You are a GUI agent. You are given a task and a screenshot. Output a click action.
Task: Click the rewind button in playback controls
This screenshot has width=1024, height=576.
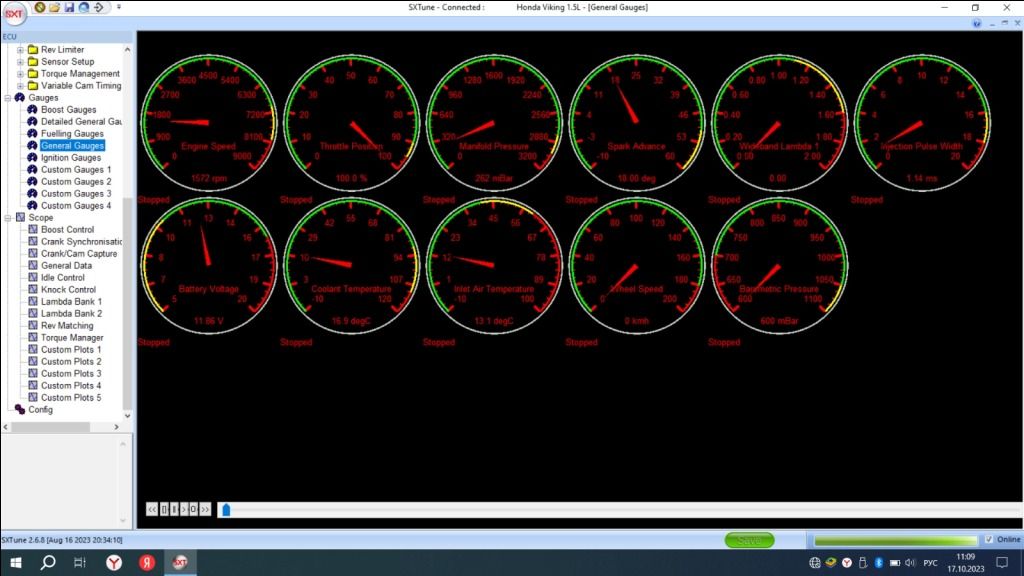coord(152,509)
